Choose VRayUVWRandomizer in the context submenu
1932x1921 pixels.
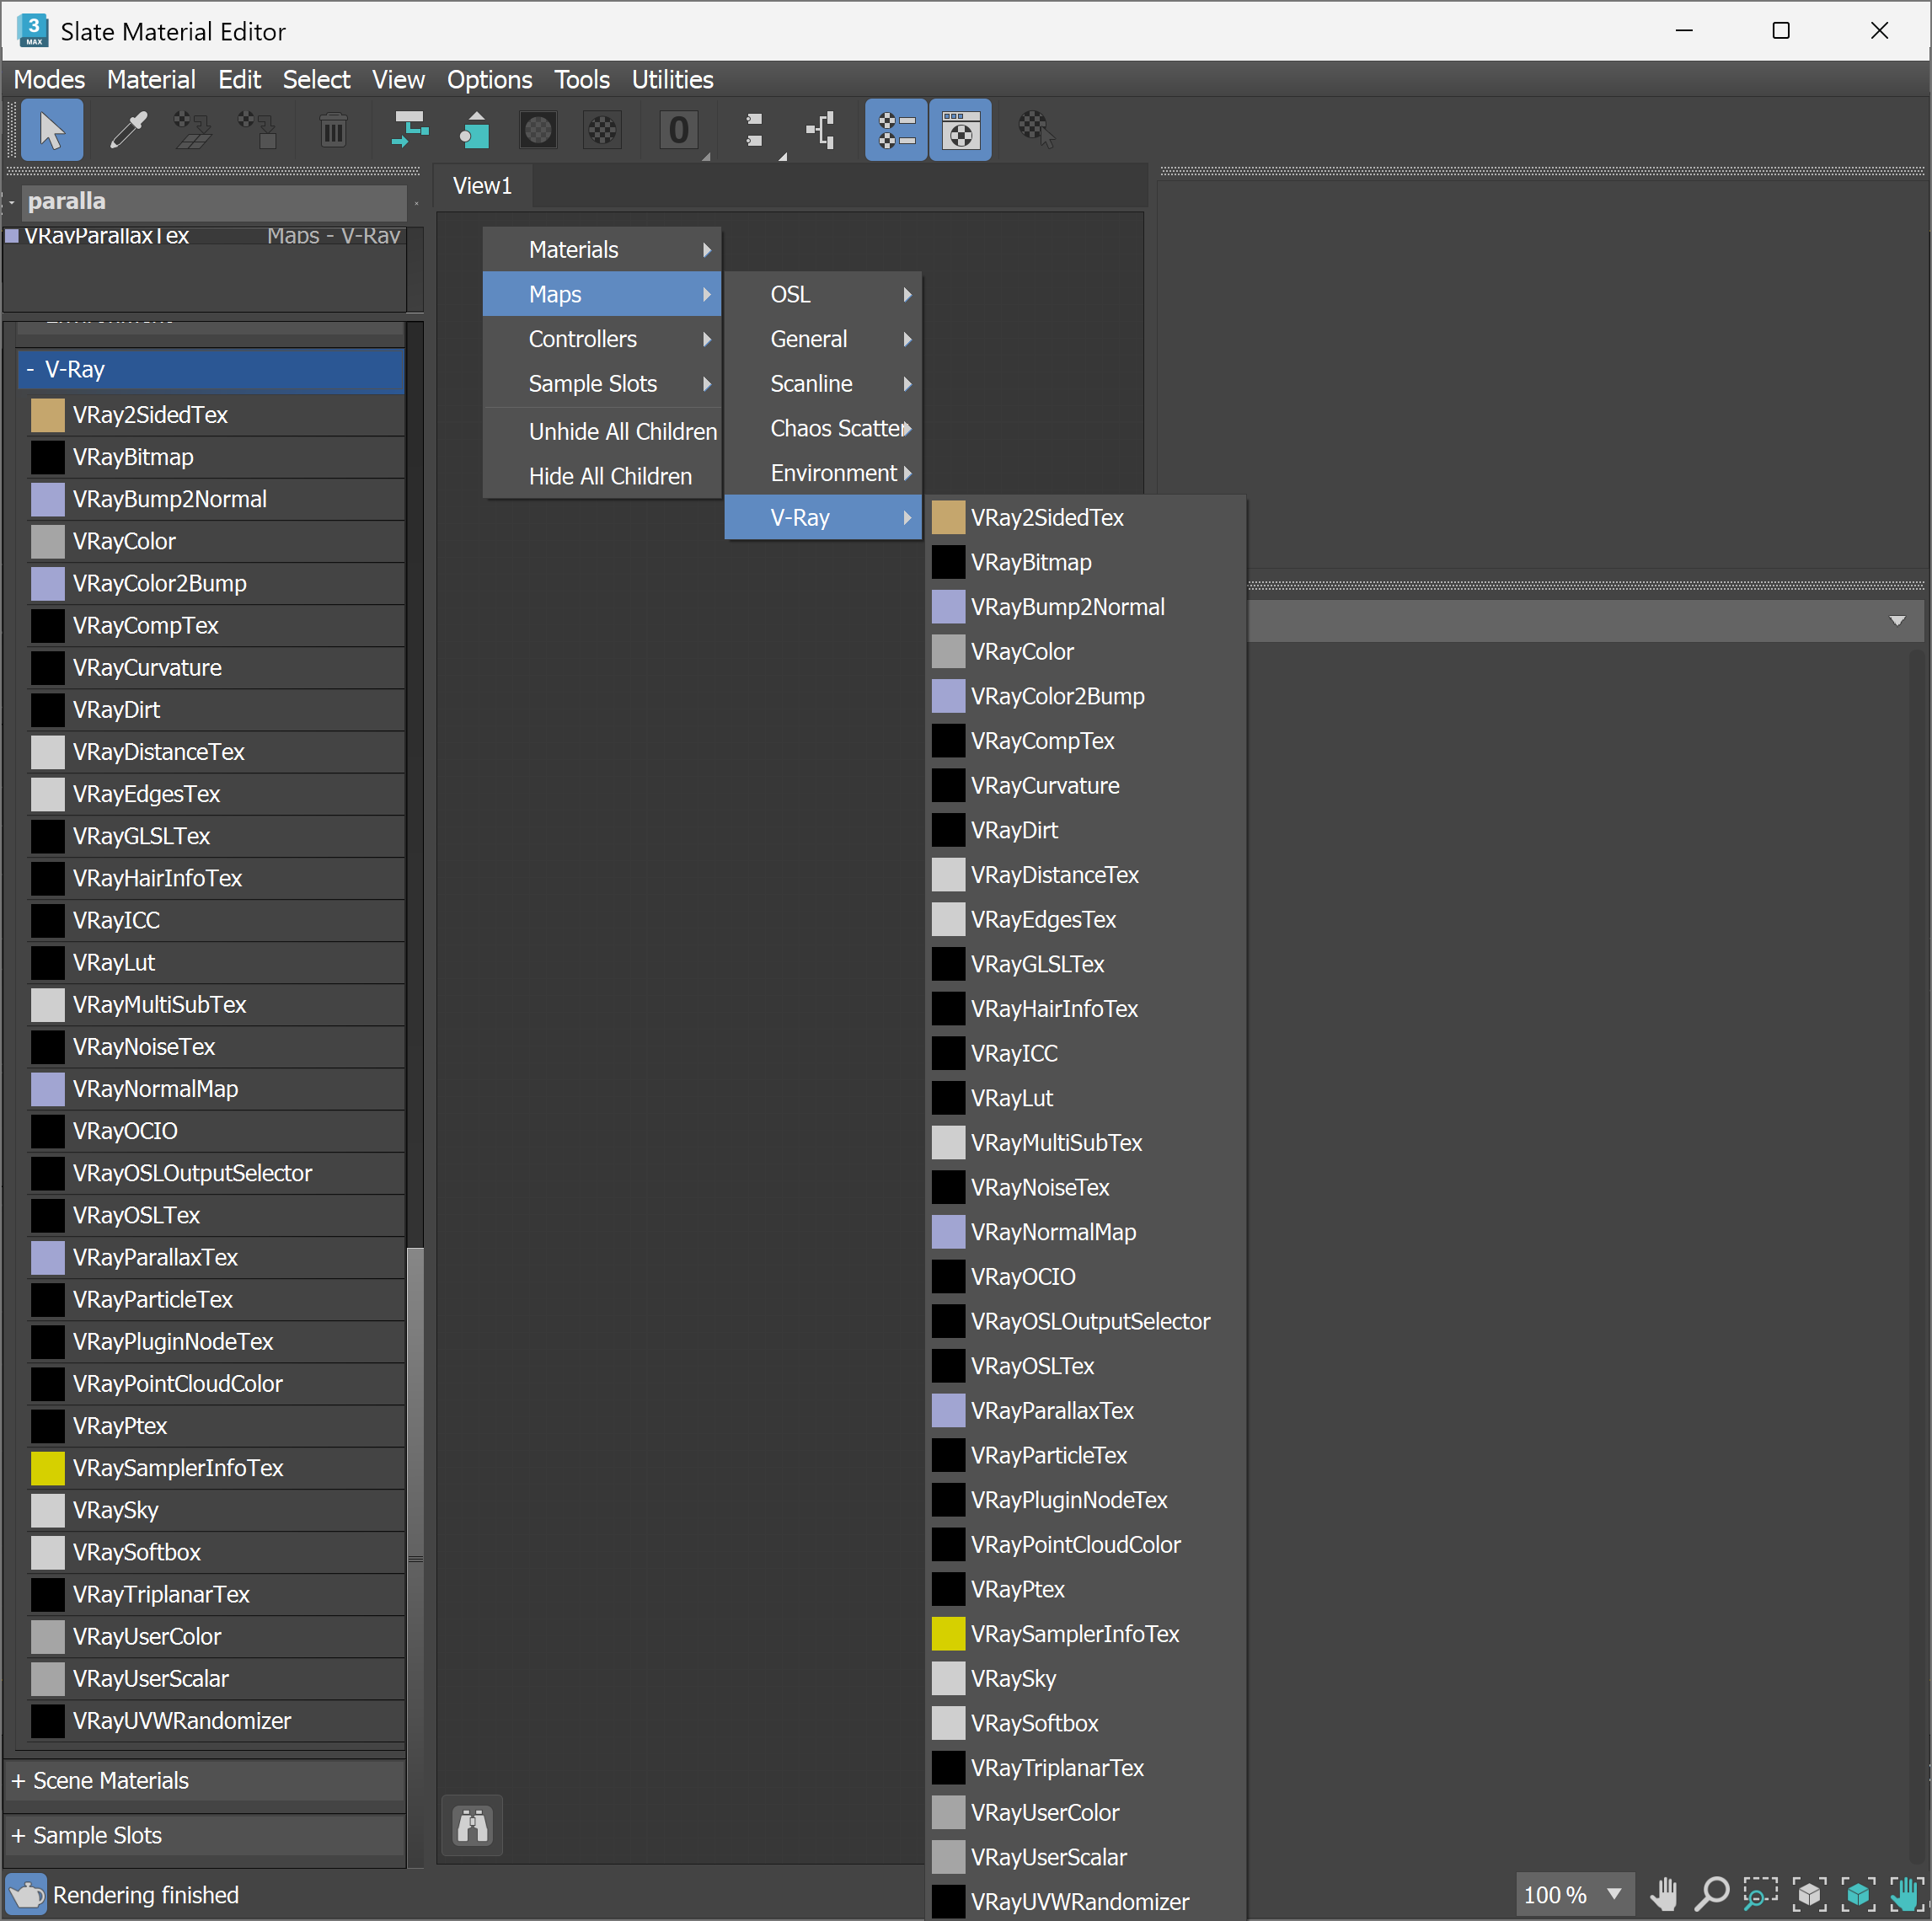[1086, 1901]
